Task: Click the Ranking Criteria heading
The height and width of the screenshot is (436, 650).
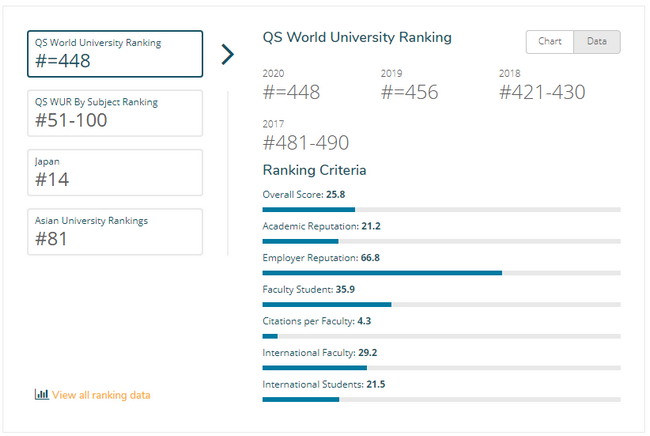Action: click(314, 170)
